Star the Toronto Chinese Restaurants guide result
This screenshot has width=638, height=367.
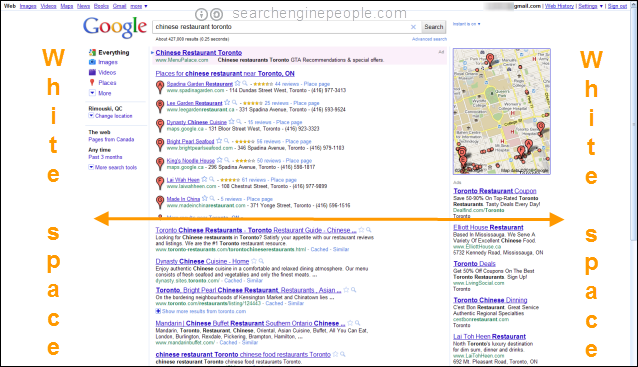(361, 230)
